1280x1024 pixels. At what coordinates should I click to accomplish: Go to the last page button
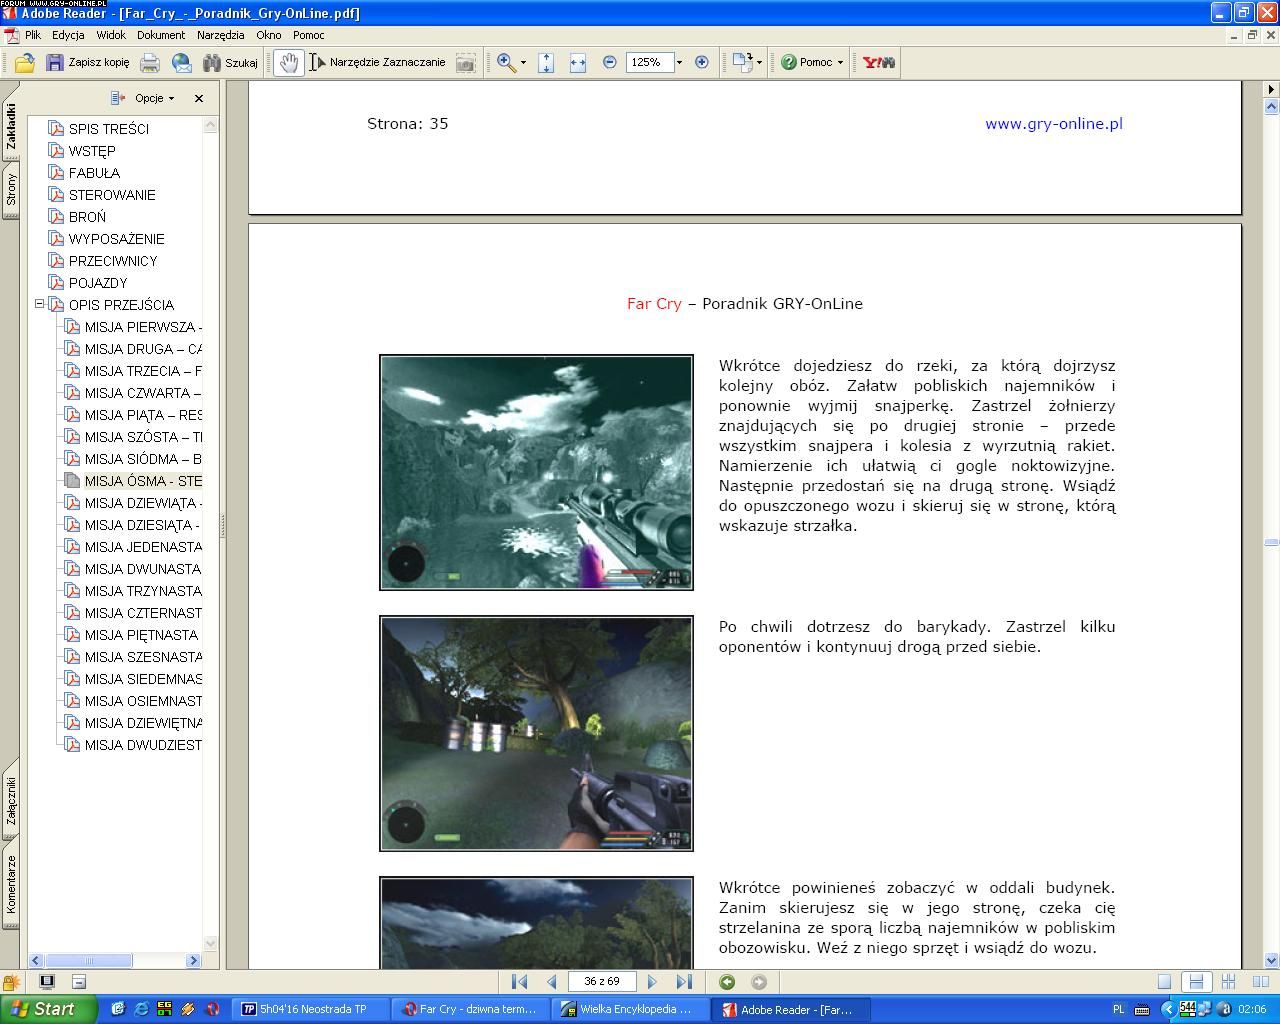684,982
